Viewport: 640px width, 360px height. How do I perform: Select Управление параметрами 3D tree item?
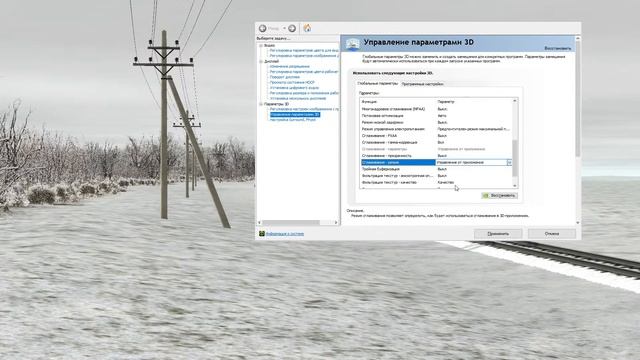coord(295,115)
